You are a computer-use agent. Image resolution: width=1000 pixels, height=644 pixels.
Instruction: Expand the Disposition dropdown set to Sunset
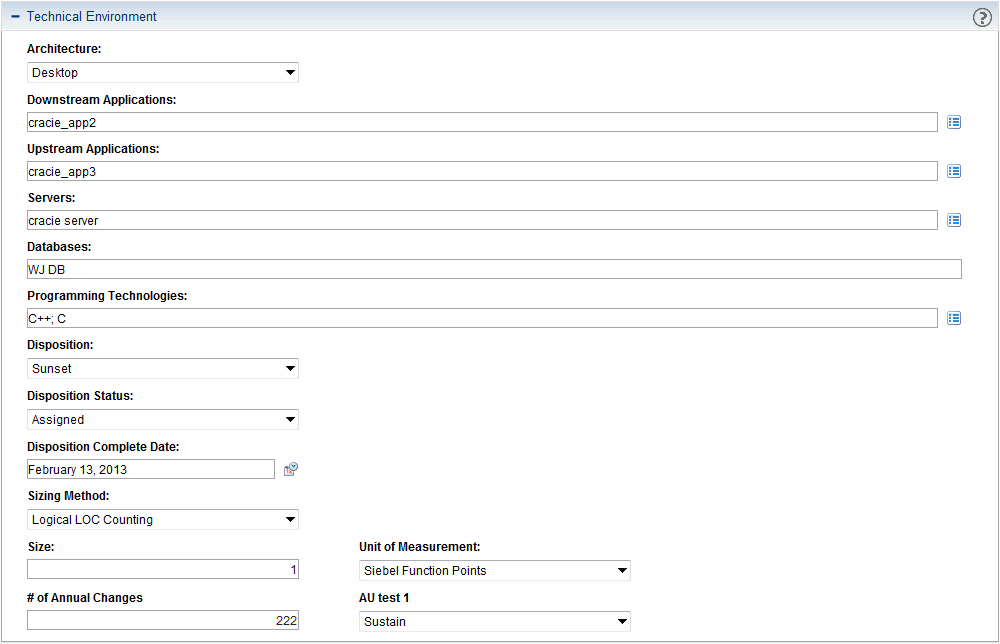(163, 369)
